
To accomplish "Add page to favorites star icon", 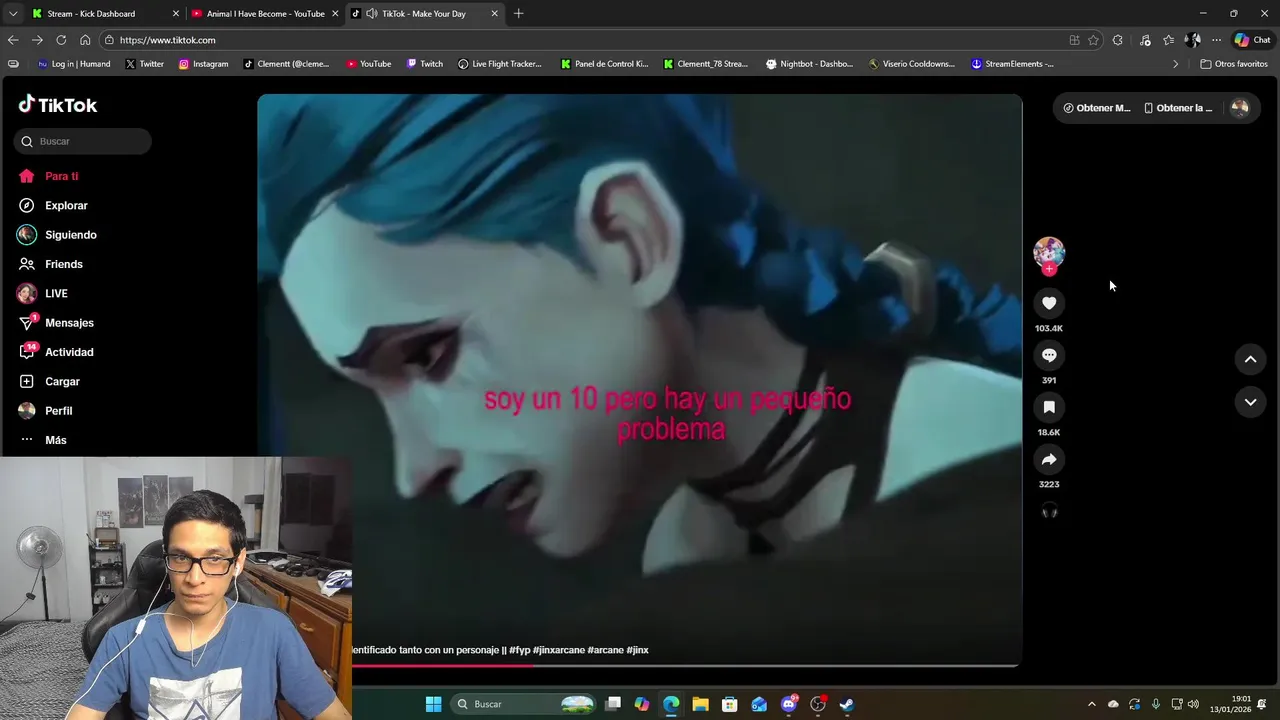I will coord(1093,40).
